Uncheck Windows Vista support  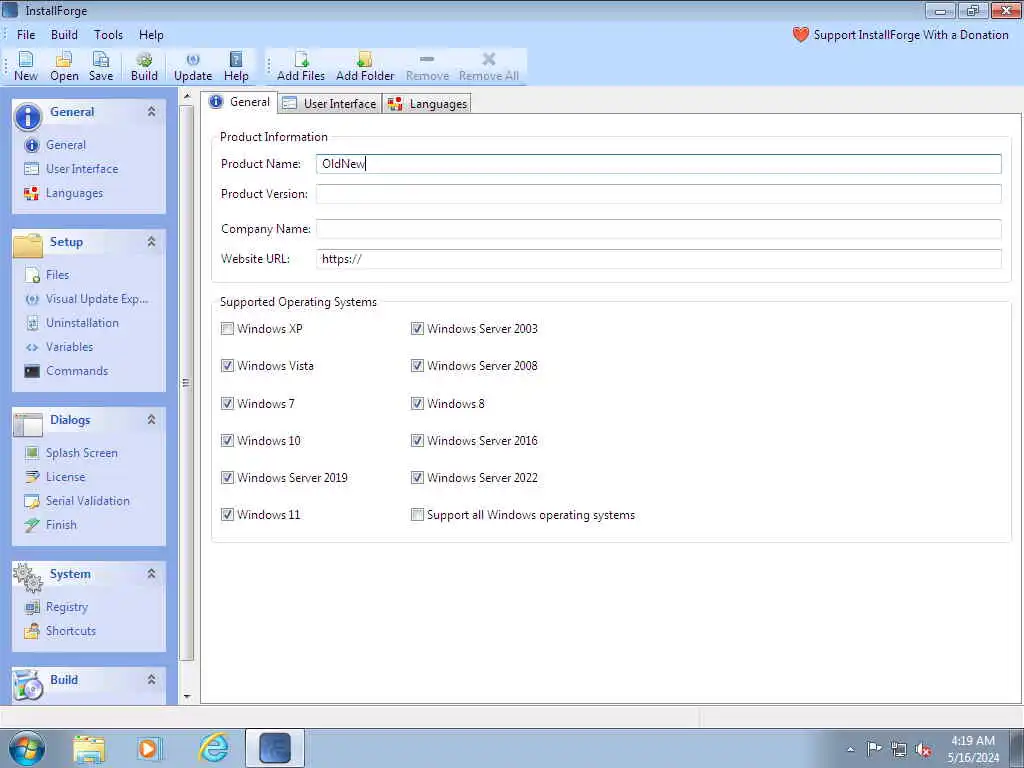click(227, 366)
